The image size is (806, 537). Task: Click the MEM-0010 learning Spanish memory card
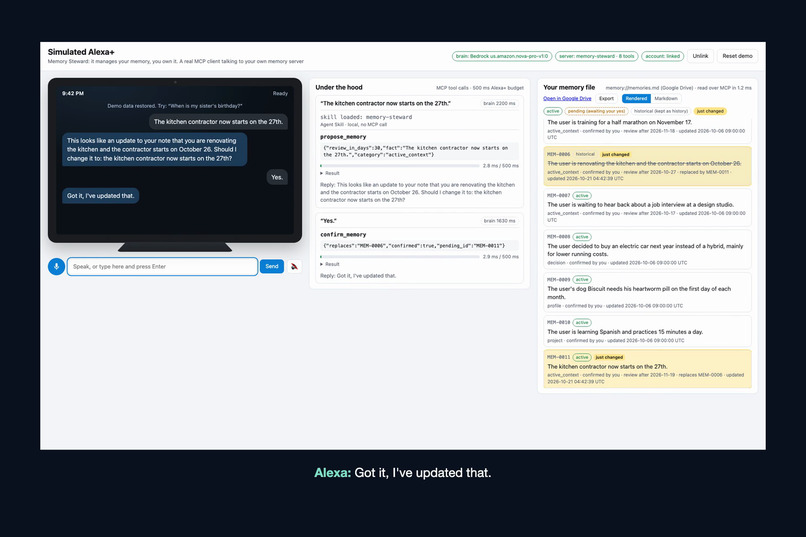click(x=647, y=331)
